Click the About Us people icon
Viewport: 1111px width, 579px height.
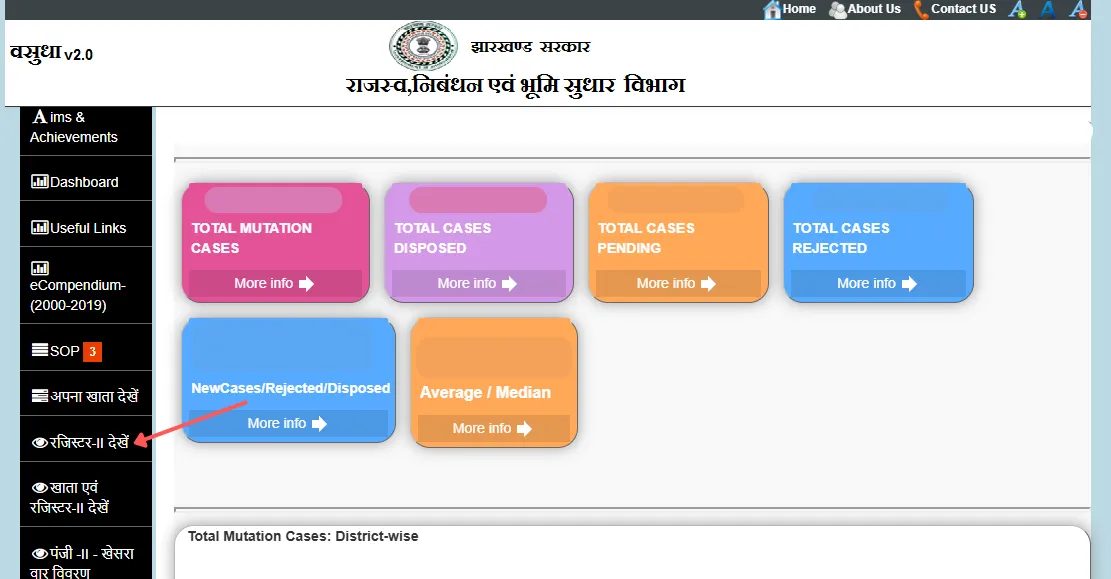(837, 9)
